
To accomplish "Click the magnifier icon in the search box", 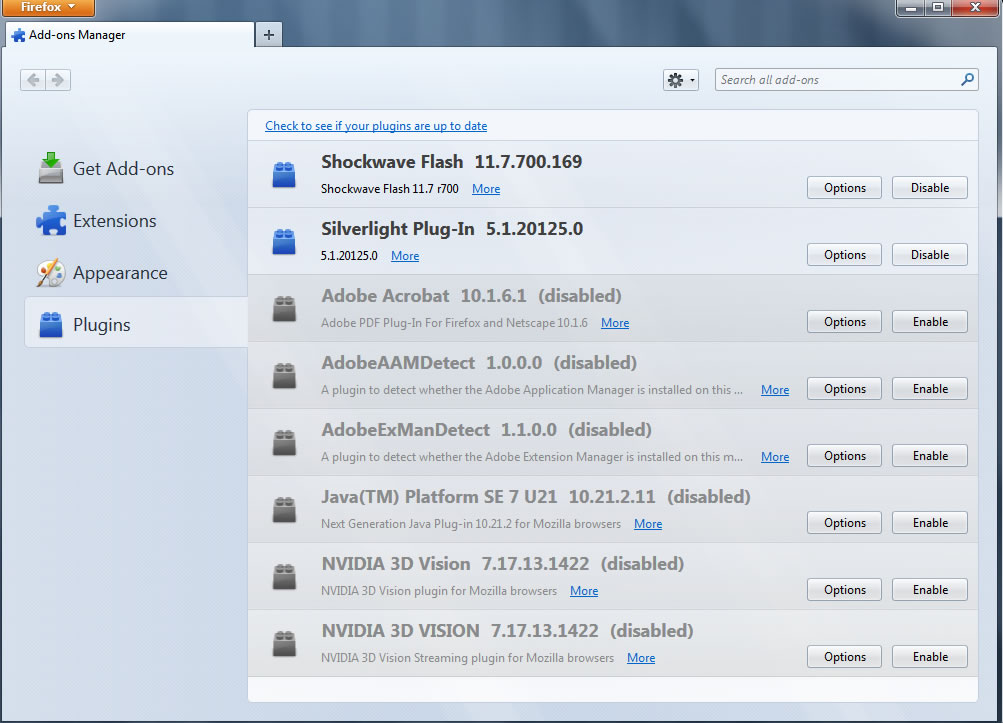I will click(967, 80).
